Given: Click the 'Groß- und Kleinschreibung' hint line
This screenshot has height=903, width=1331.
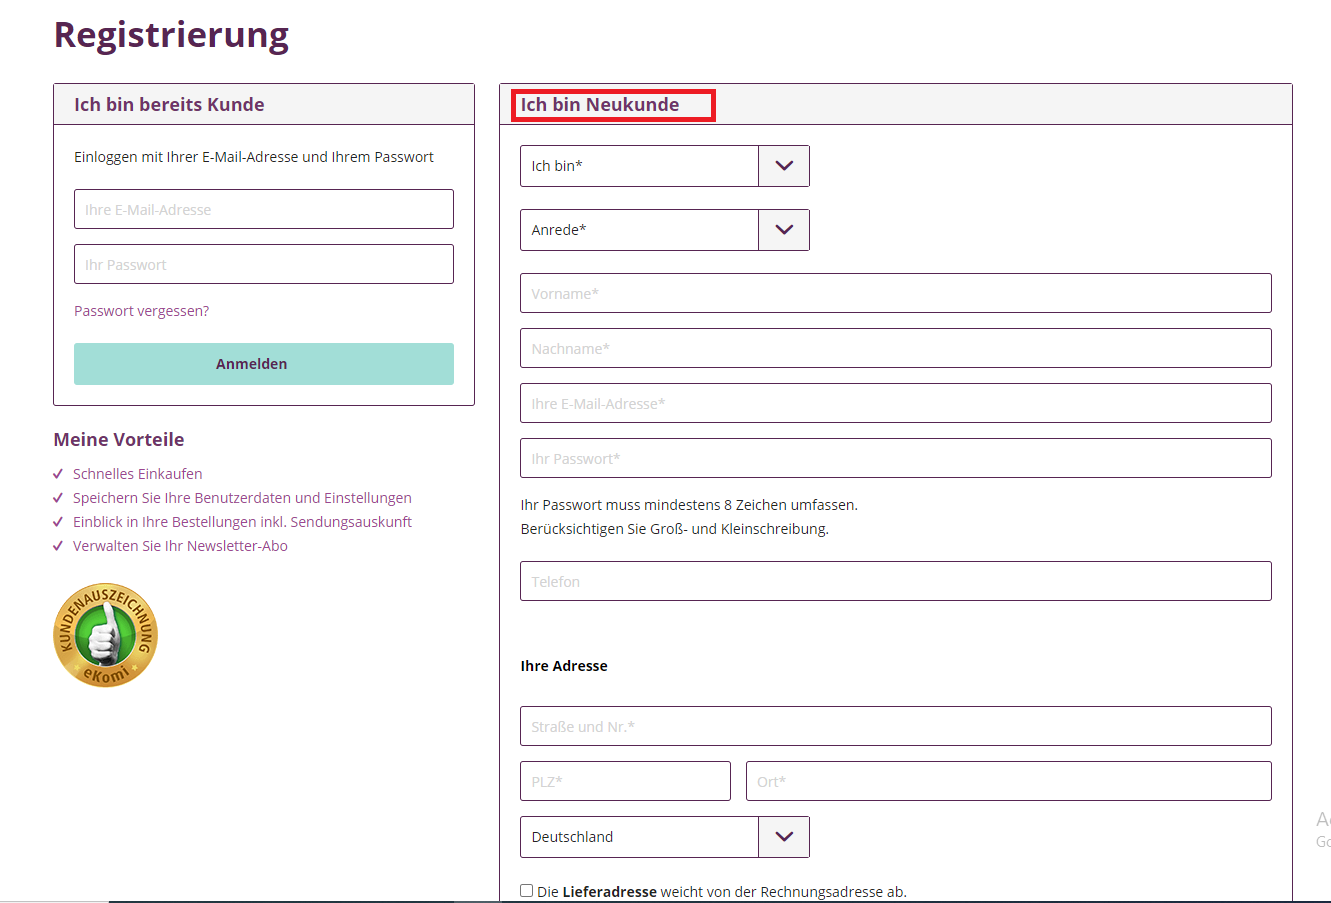Looking at the screenshot, I should click(675, 529).
